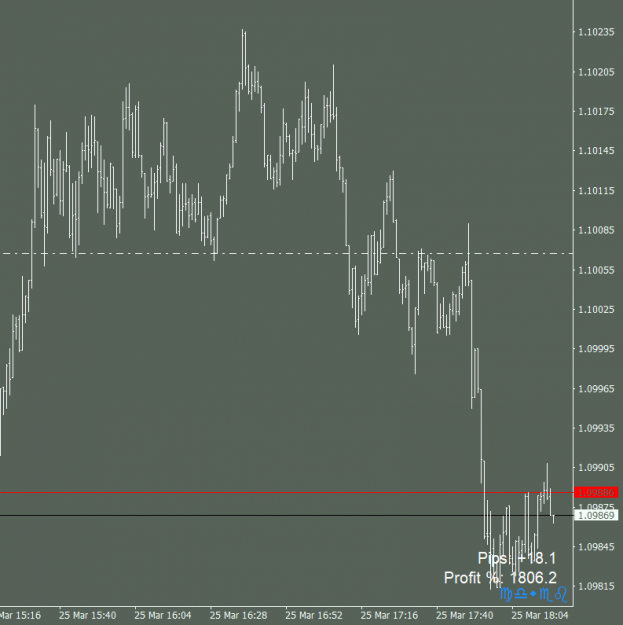This screenshot has width=623, height=625.
Task: Click the '25 Mar 15:40' time label
Action: 88,615
